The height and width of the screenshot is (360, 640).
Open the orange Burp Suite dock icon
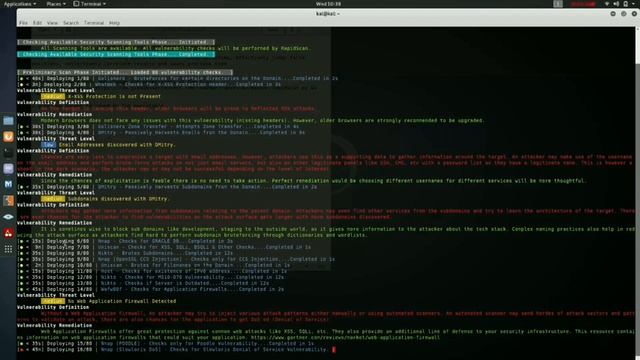(8, 200)
